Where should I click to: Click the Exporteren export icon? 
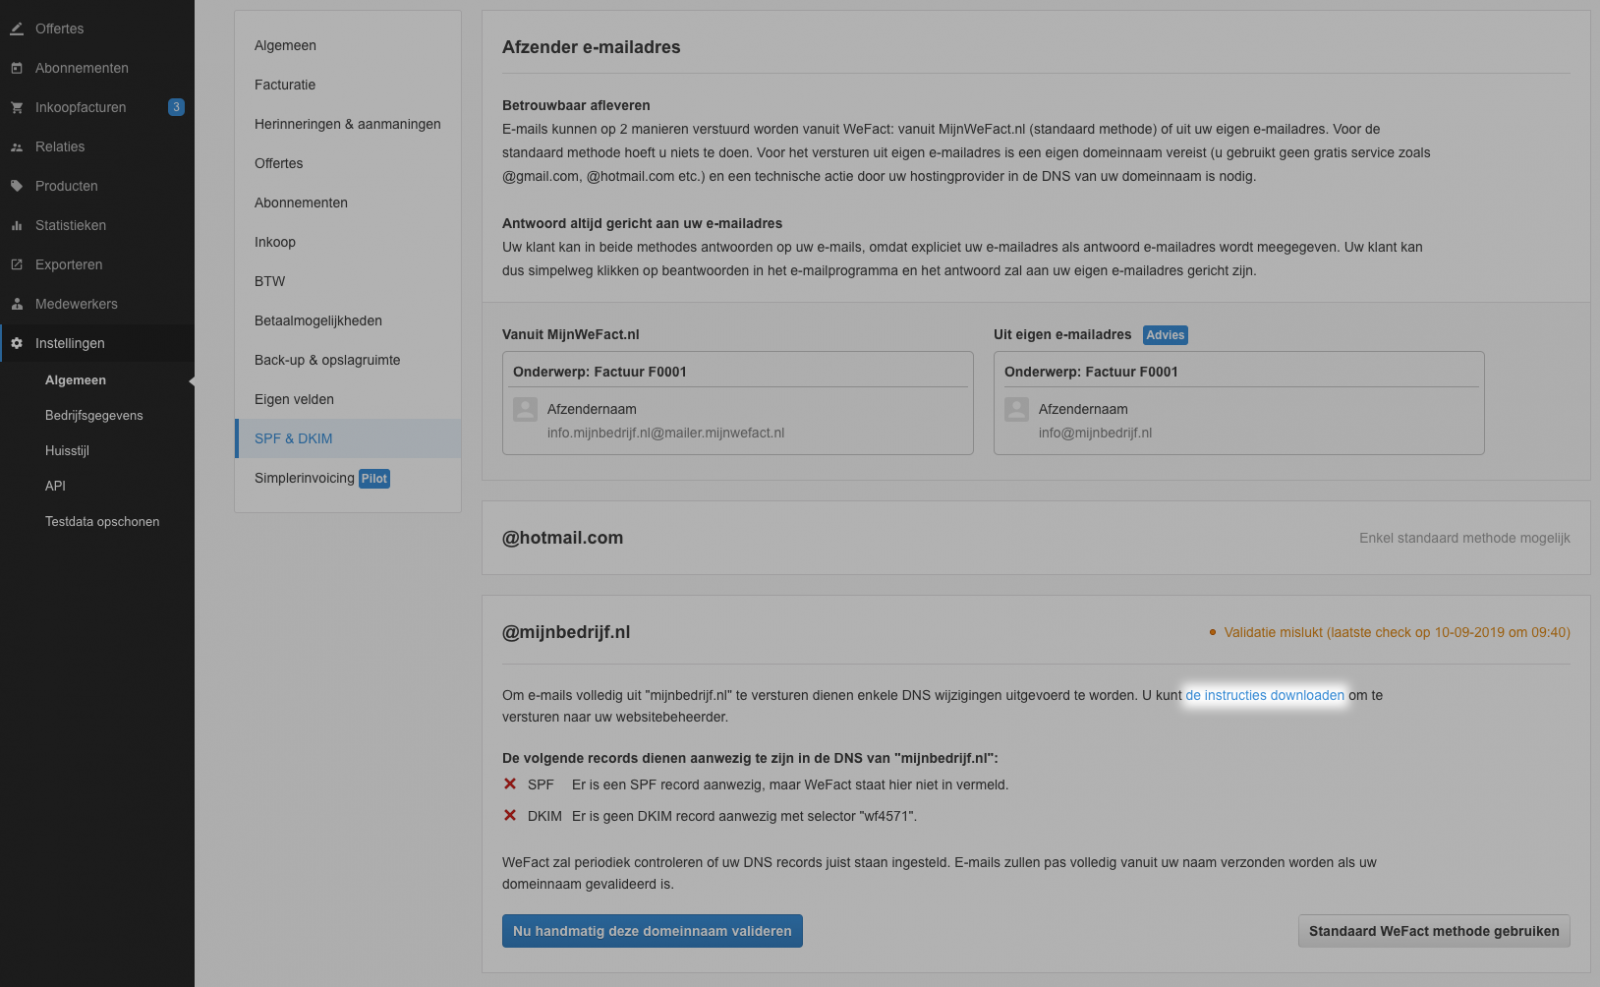[17, 265]
